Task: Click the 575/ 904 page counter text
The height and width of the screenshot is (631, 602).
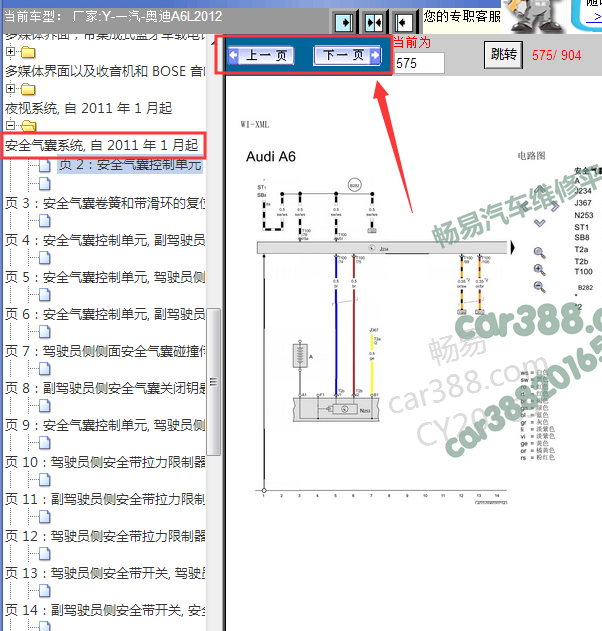Action: click(557, 55)
